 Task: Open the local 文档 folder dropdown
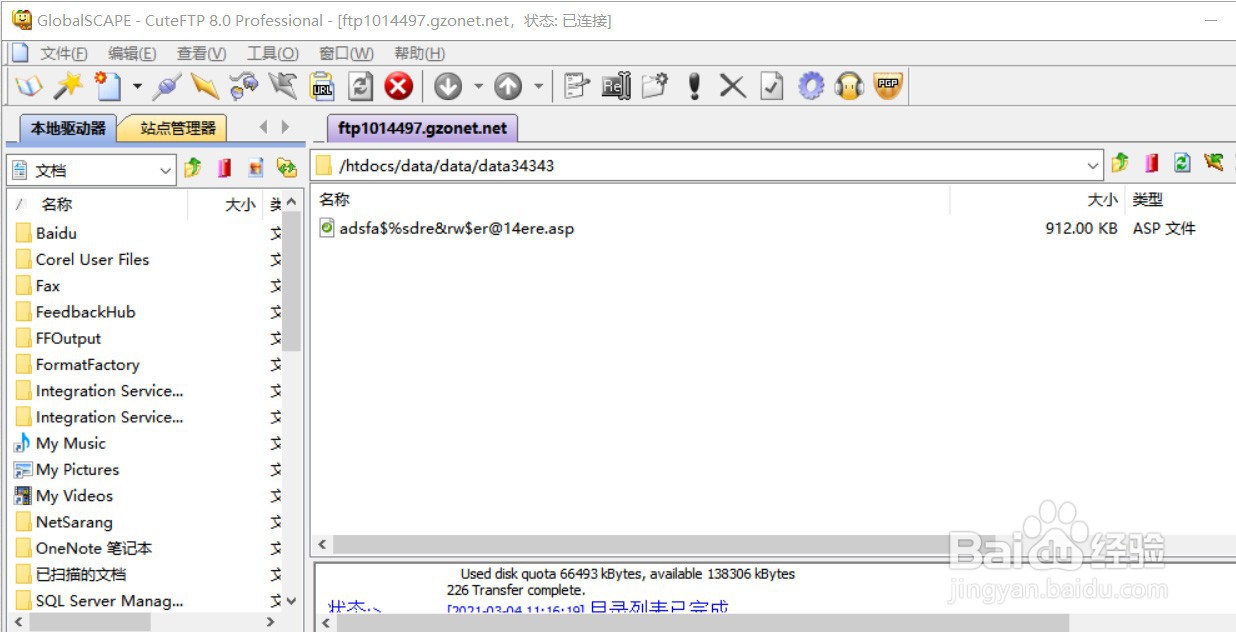[x=166, y=171]
